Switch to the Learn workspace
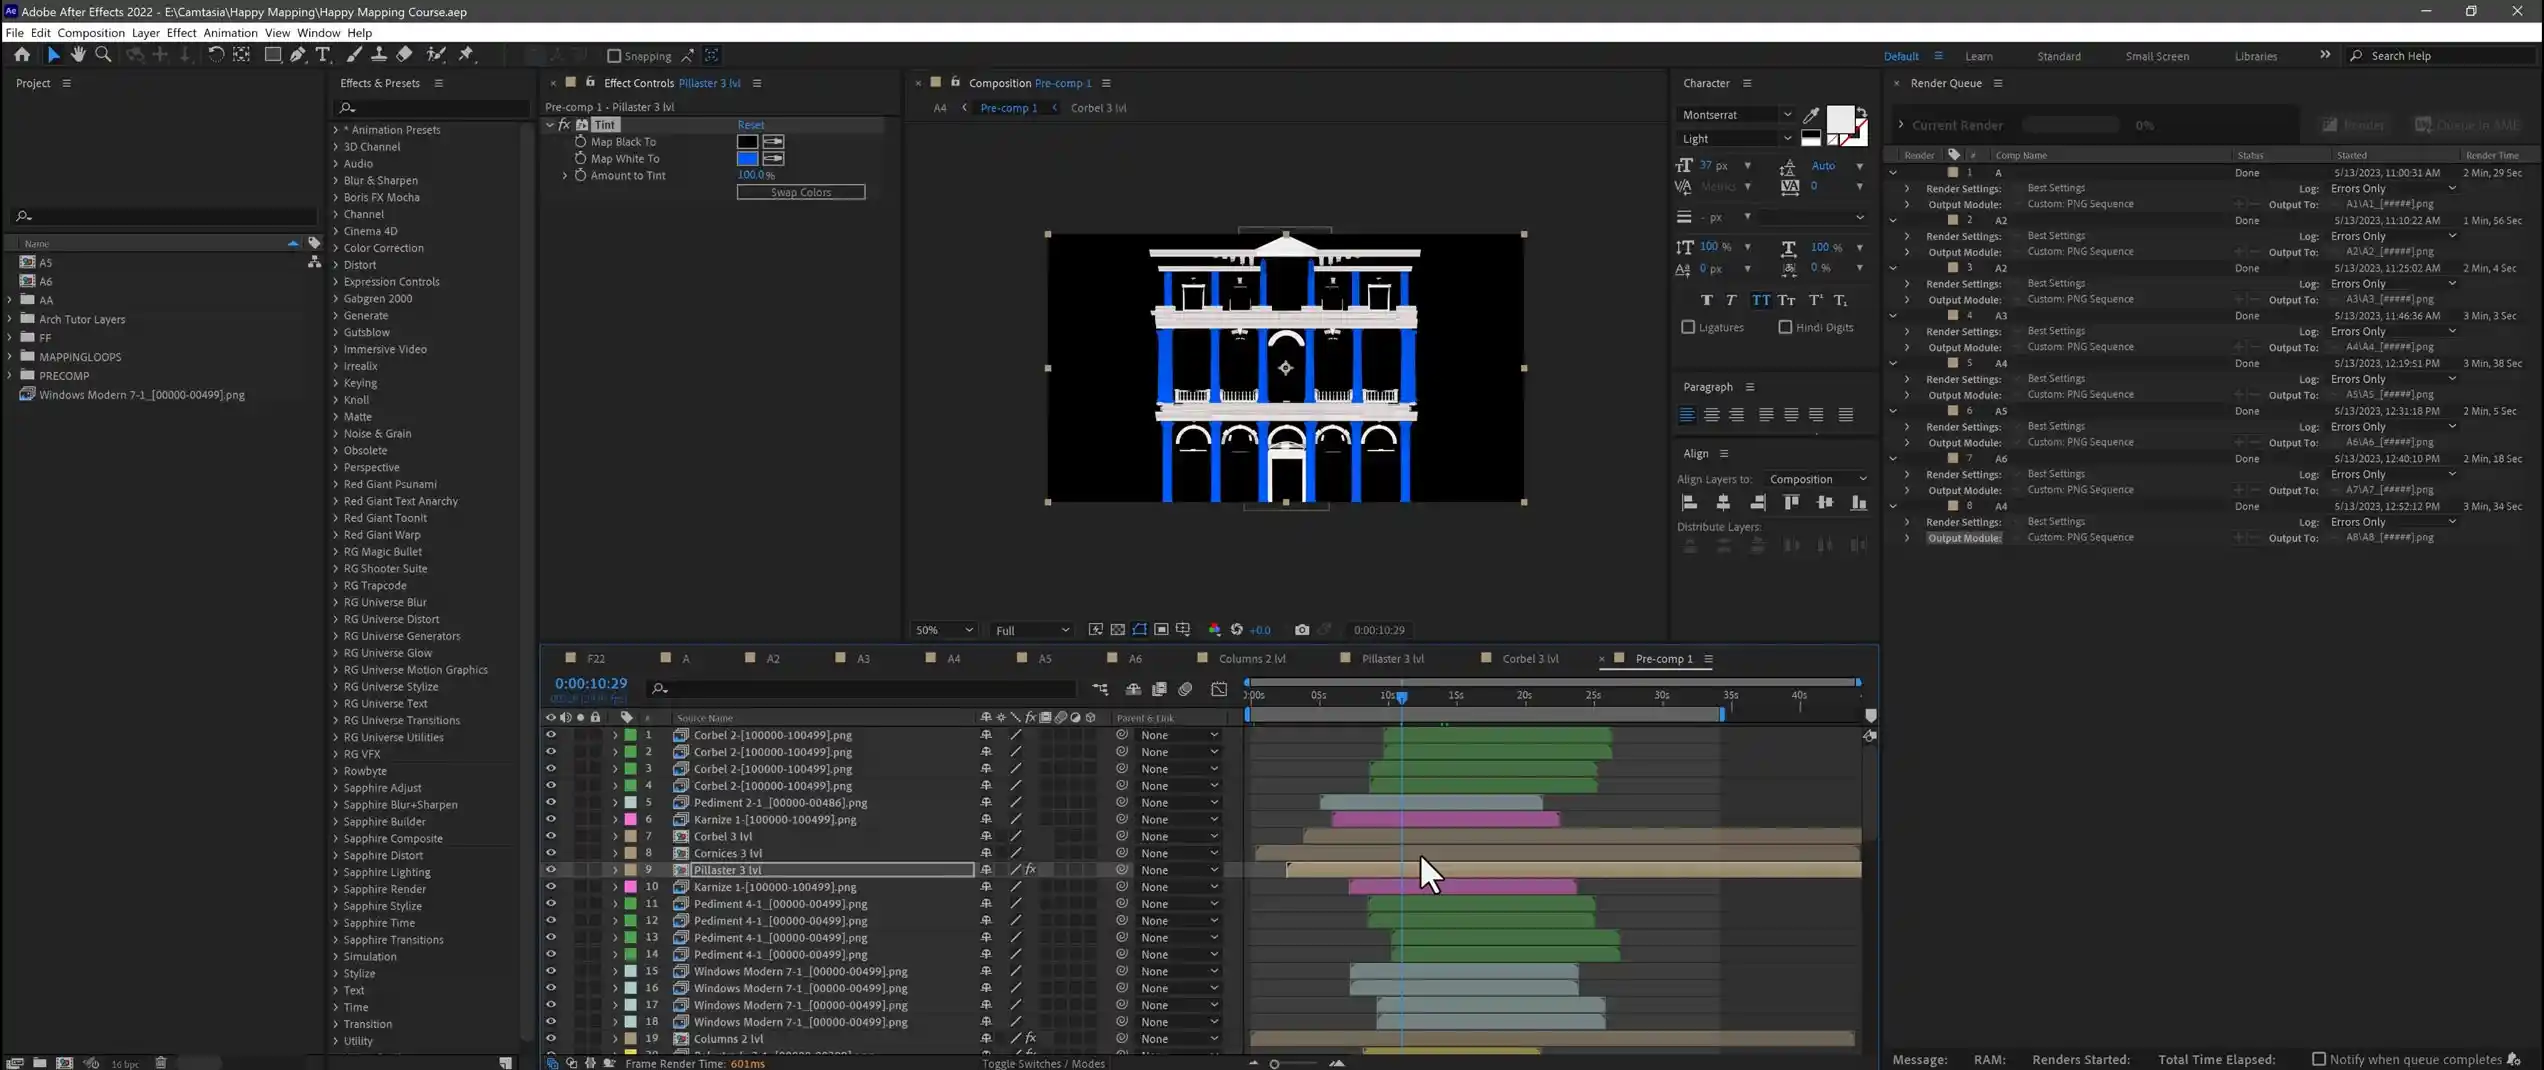Viewport: 2544px width, 1070px height. (x=1978, y=56)
